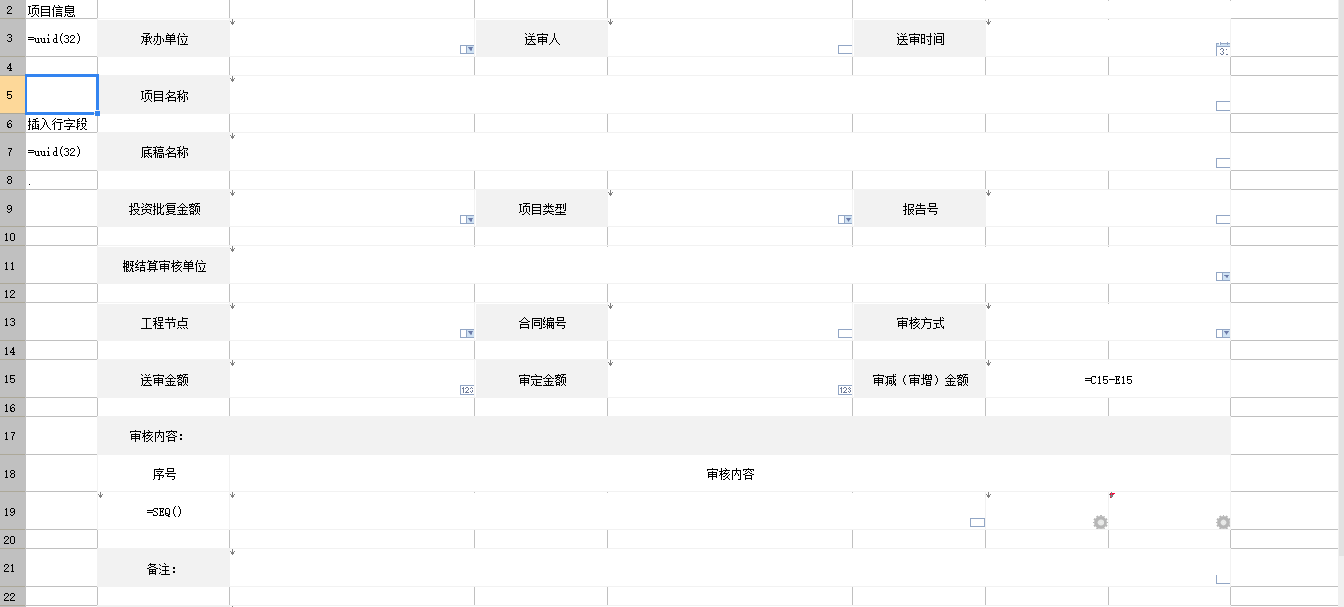Screen dimensions: 1344x607
Task: Click number widget icon in 审定金额 cell
Action: point(844,390)
